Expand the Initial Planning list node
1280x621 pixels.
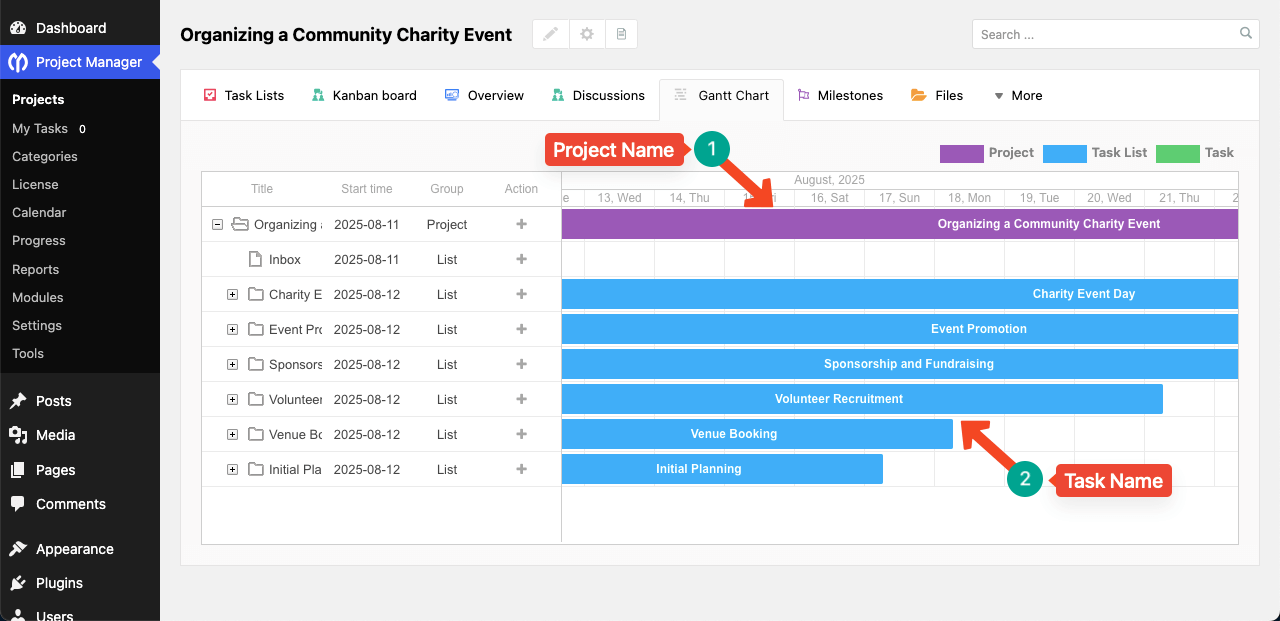232,469
